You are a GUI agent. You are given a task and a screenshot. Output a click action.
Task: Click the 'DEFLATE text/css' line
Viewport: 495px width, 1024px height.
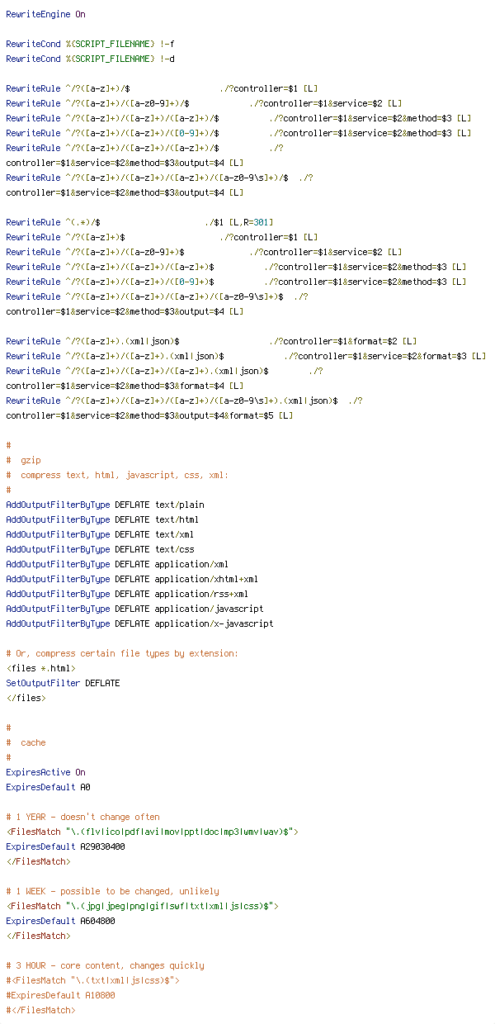pos(100,549)
